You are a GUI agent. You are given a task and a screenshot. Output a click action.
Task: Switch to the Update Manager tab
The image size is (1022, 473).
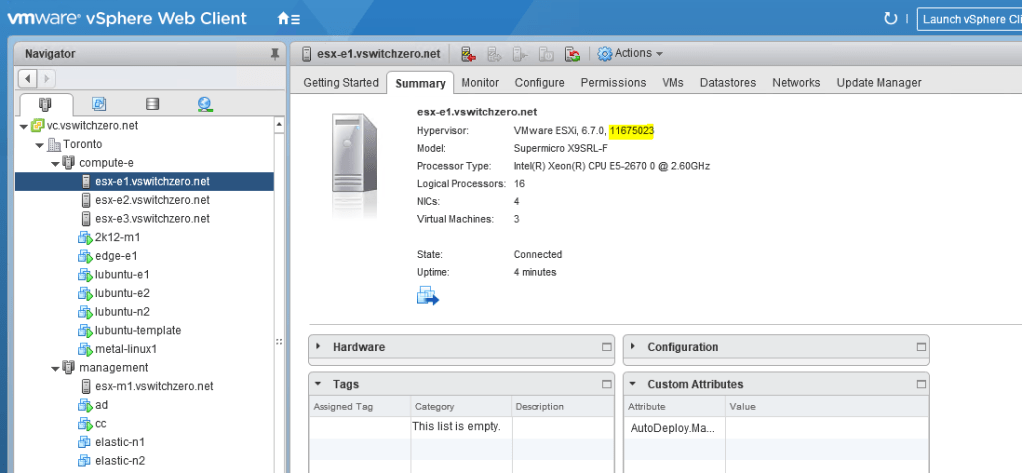coord(878,82)
